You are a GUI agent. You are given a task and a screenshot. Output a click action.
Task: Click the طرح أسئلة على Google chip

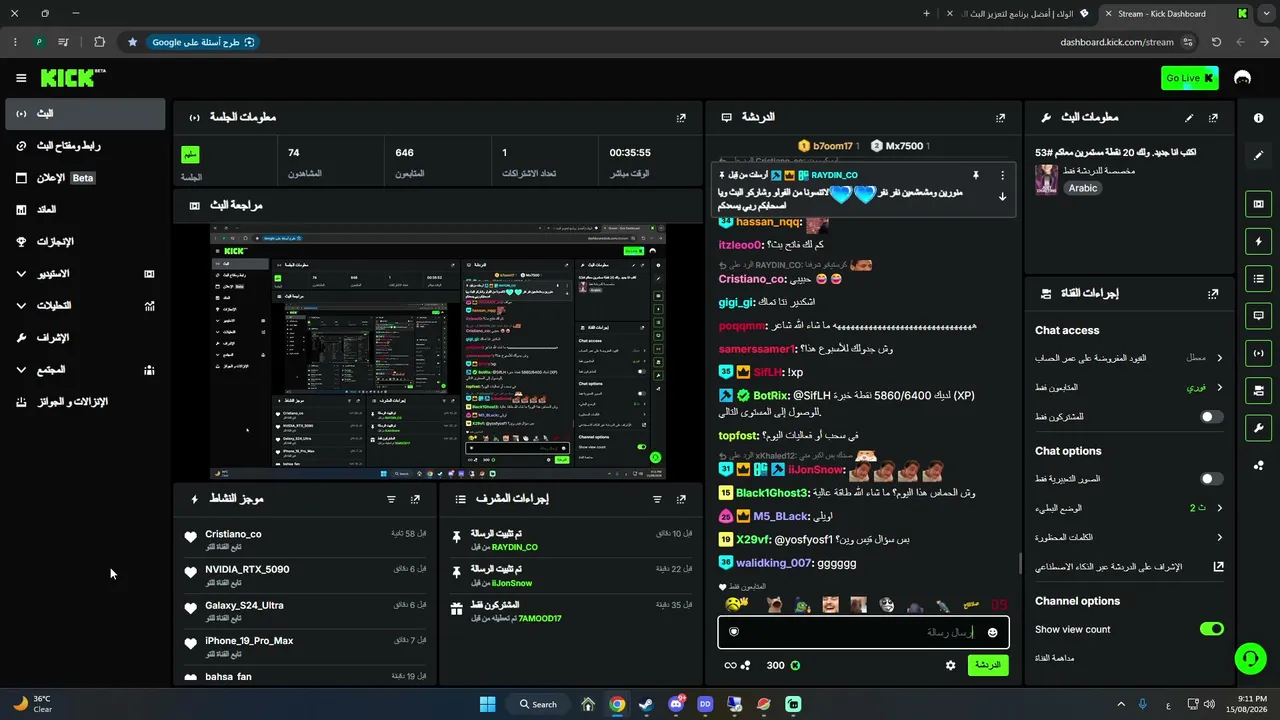click(203, 42)
